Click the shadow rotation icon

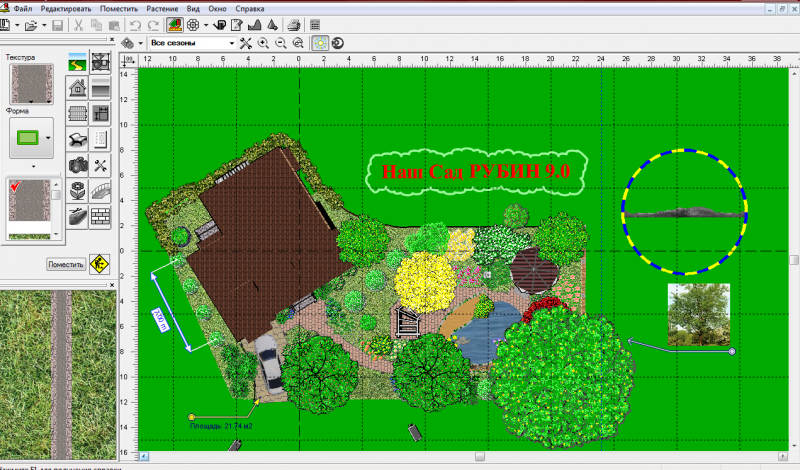[338, 43]
